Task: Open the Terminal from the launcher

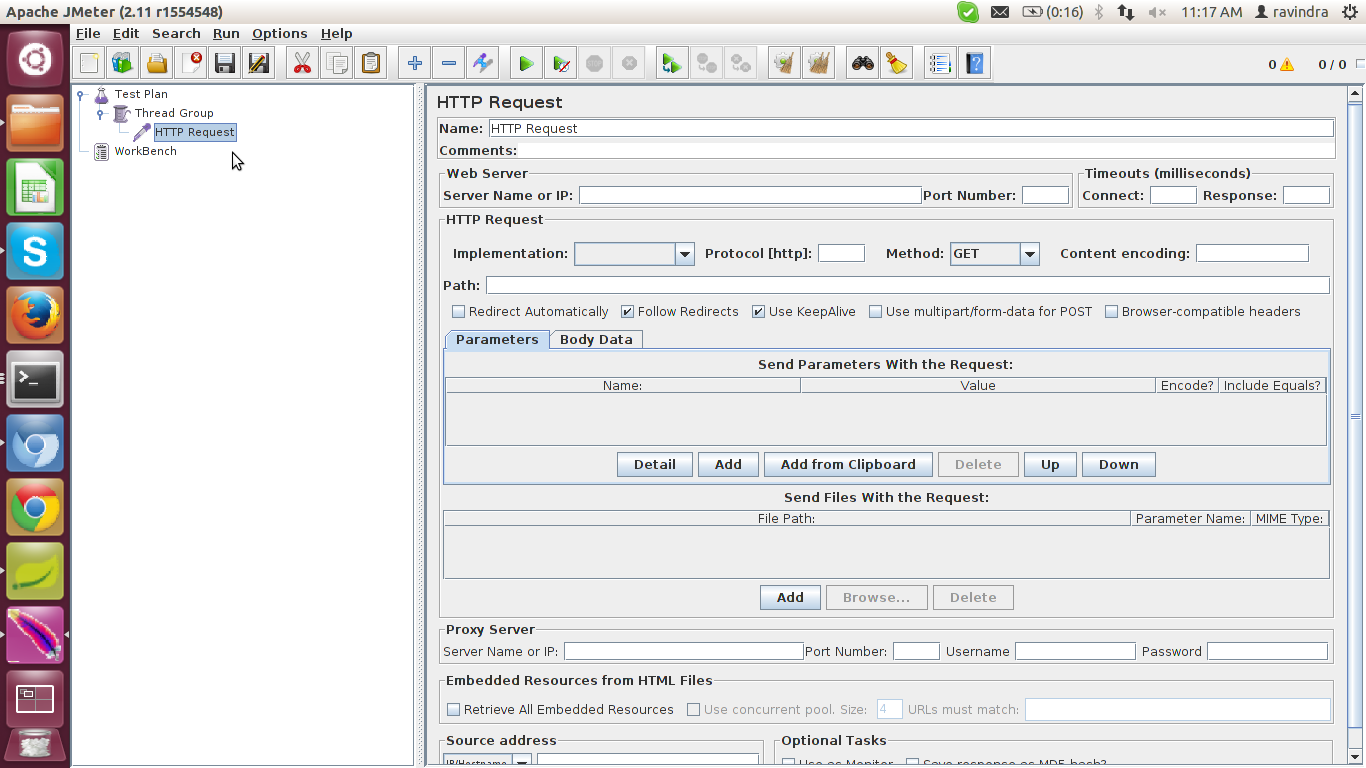Action: (x=35, y=379)
